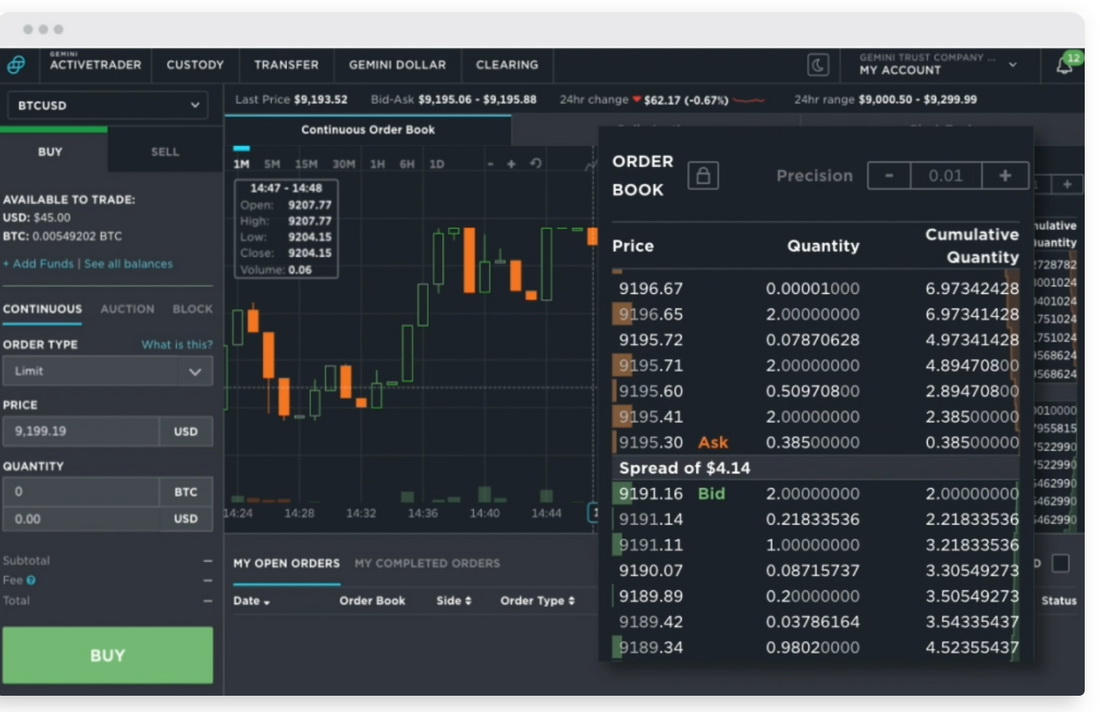Viewport: 1100px width, 712px height.
Task: Open the BTCUSD pair dropdown
Action: click(107, 105)
